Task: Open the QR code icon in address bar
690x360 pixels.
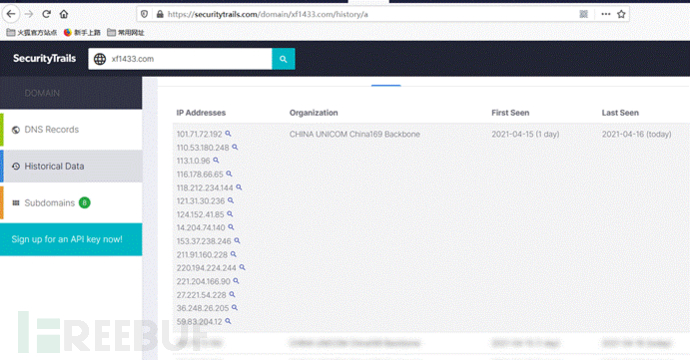Action: pyautogui.click(x=584, y=14)
